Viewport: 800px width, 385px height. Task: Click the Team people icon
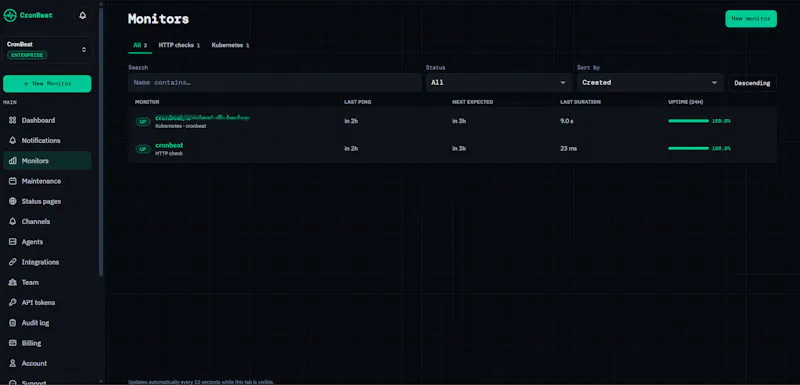click(x=13, y=282)
